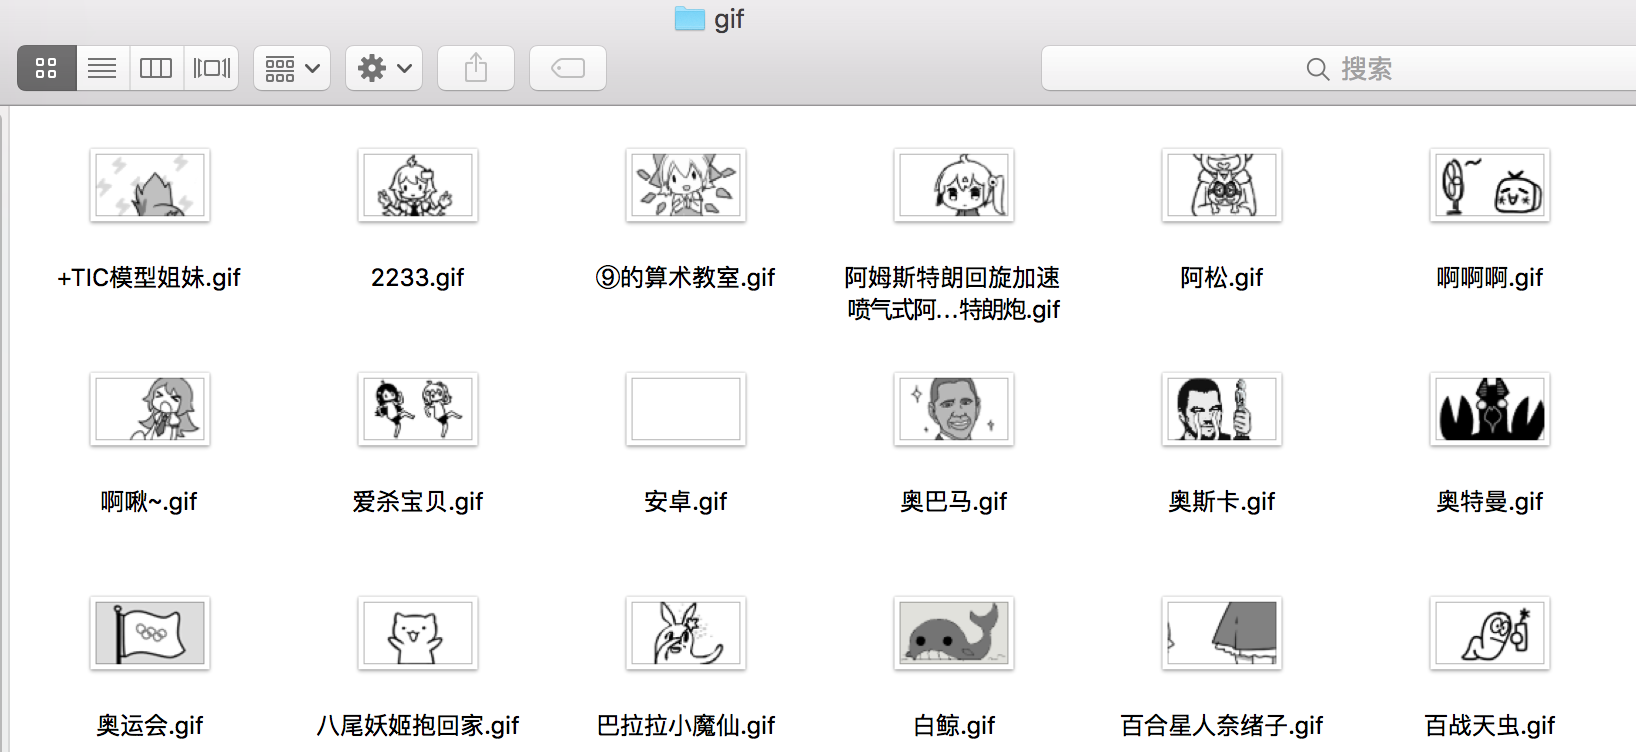
Task: Click the file name 奥特曼.gif
Action: (x=1490, y=501)
